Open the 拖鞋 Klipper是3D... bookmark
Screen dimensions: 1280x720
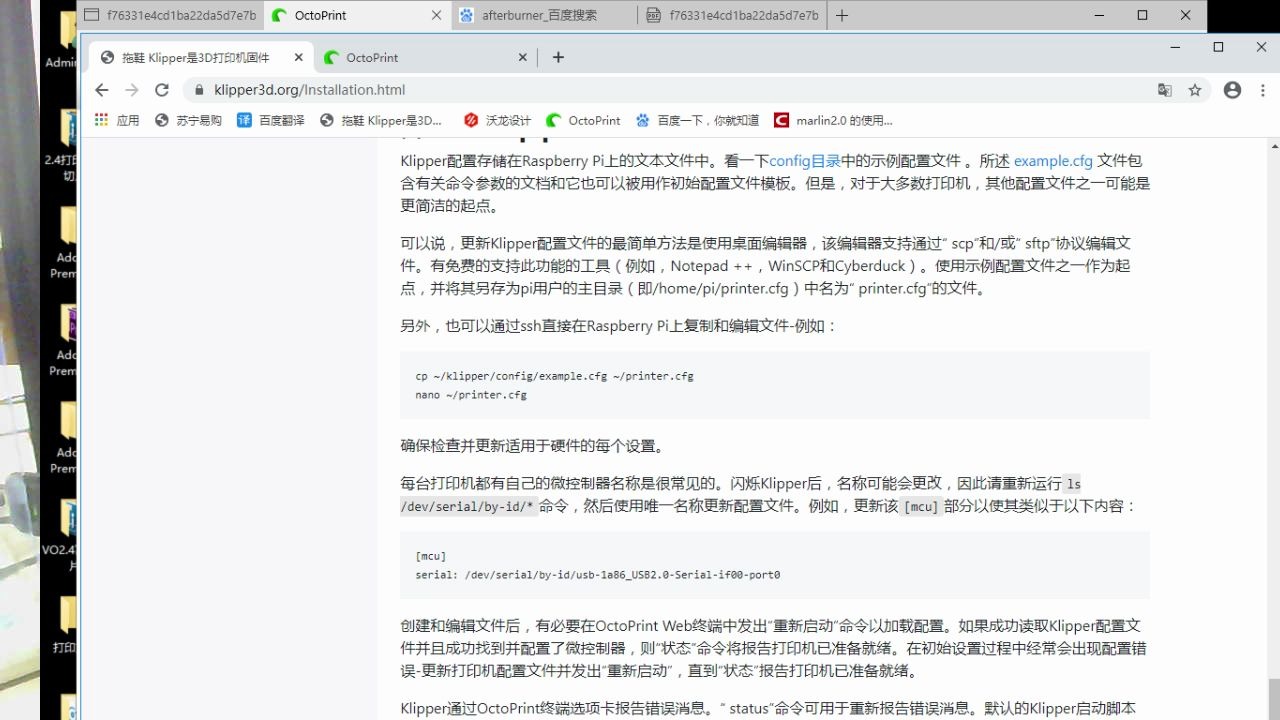[x=381, y=120]
